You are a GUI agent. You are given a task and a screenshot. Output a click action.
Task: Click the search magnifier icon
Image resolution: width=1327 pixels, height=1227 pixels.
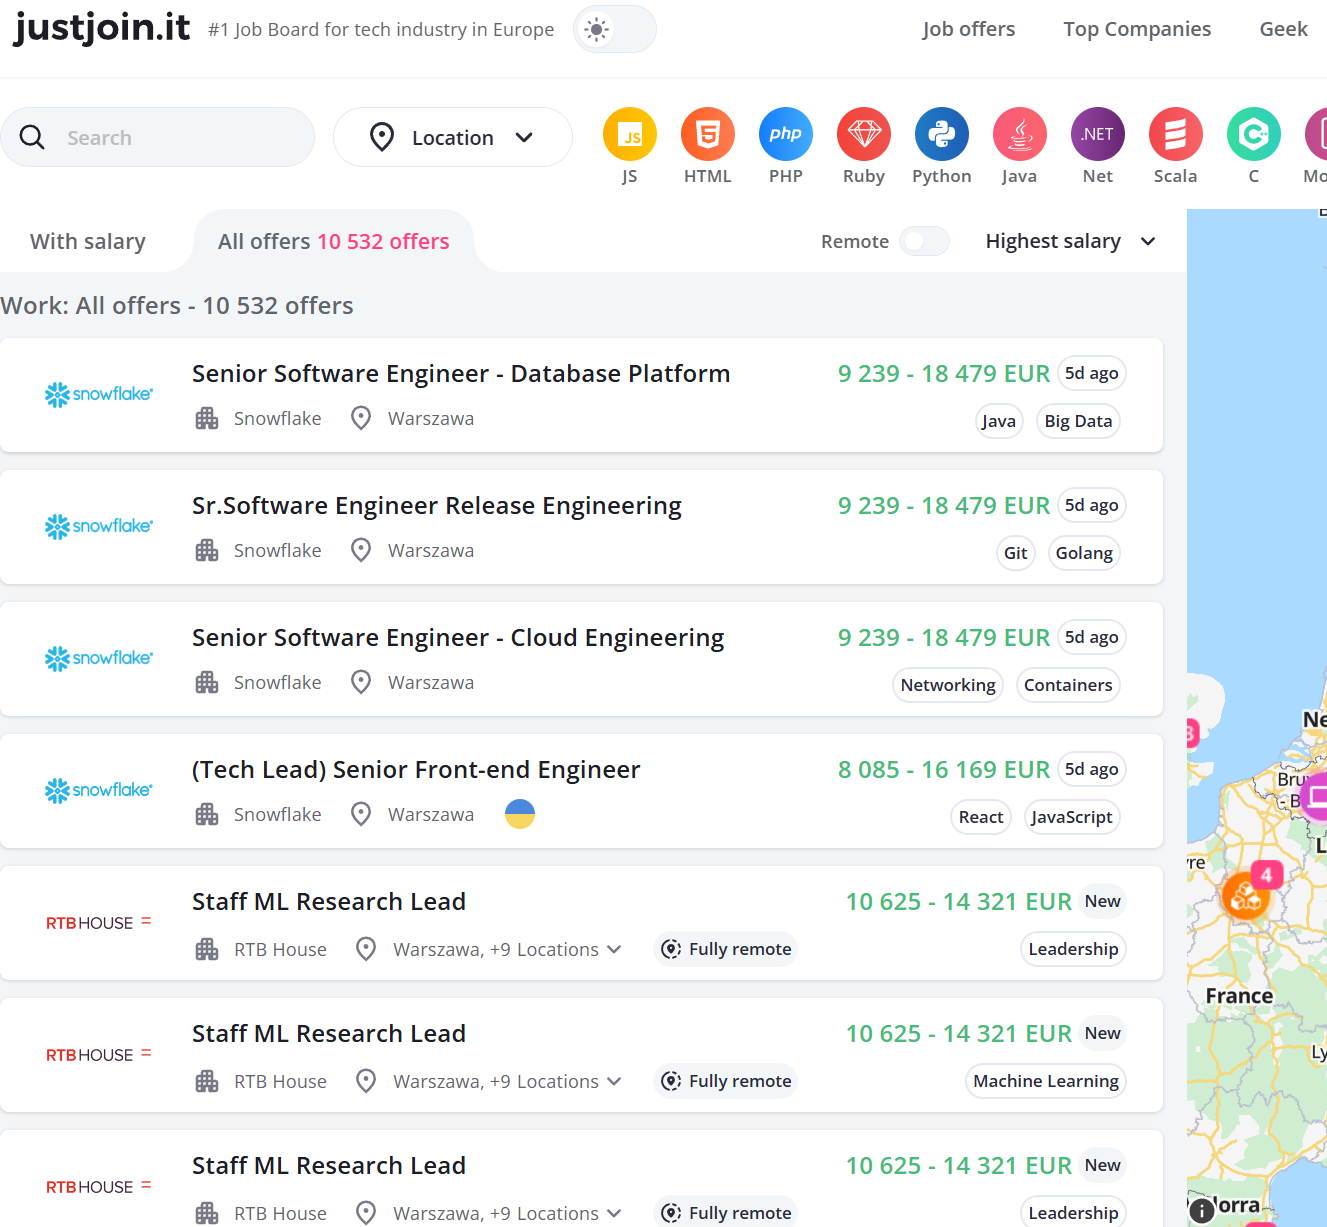[x=32, y=137]
